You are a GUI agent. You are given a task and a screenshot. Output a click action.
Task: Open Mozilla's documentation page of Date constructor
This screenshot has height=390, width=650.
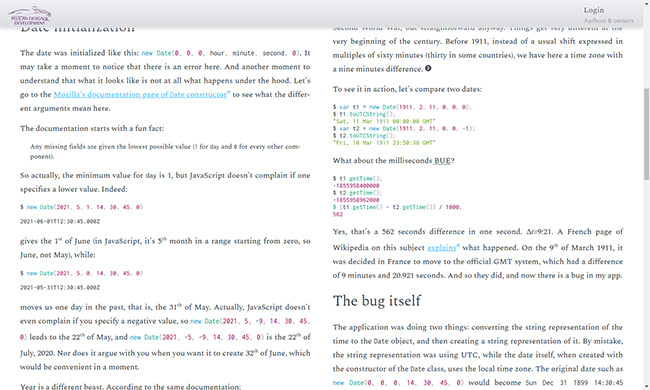[x=140, y=94]
